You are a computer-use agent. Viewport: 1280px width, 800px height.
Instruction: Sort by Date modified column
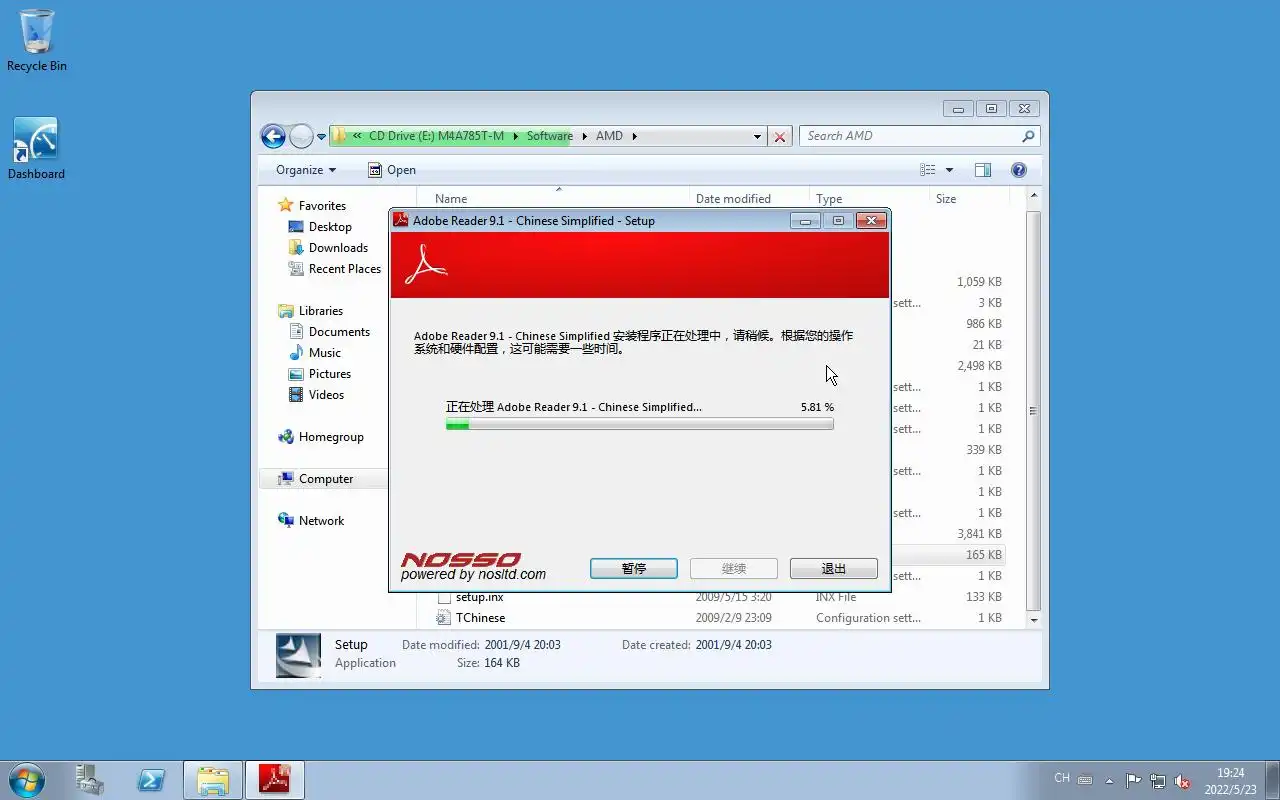[749, 198]
